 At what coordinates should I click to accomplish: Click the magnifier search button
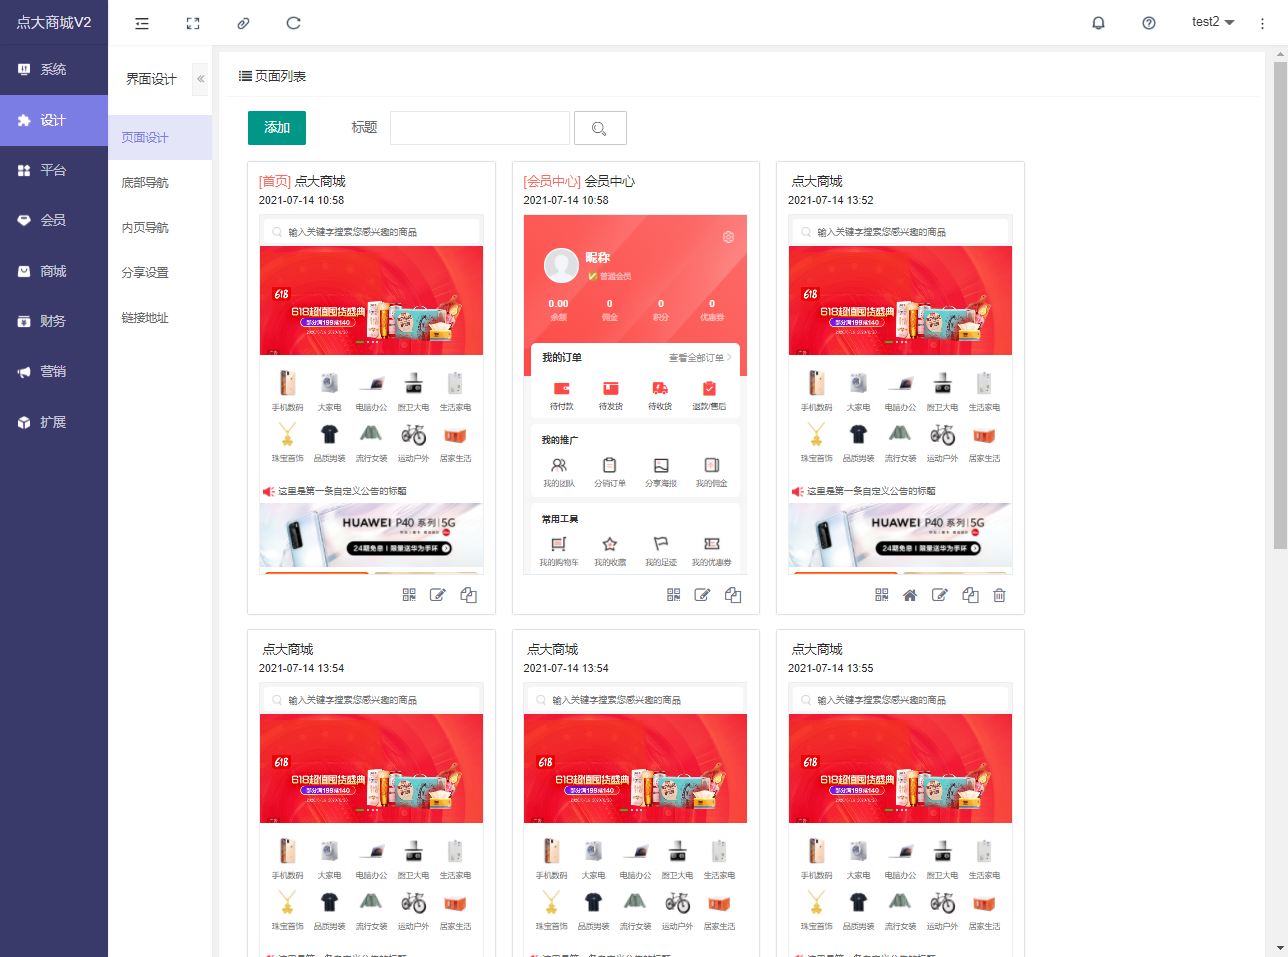tap(600, 128)
